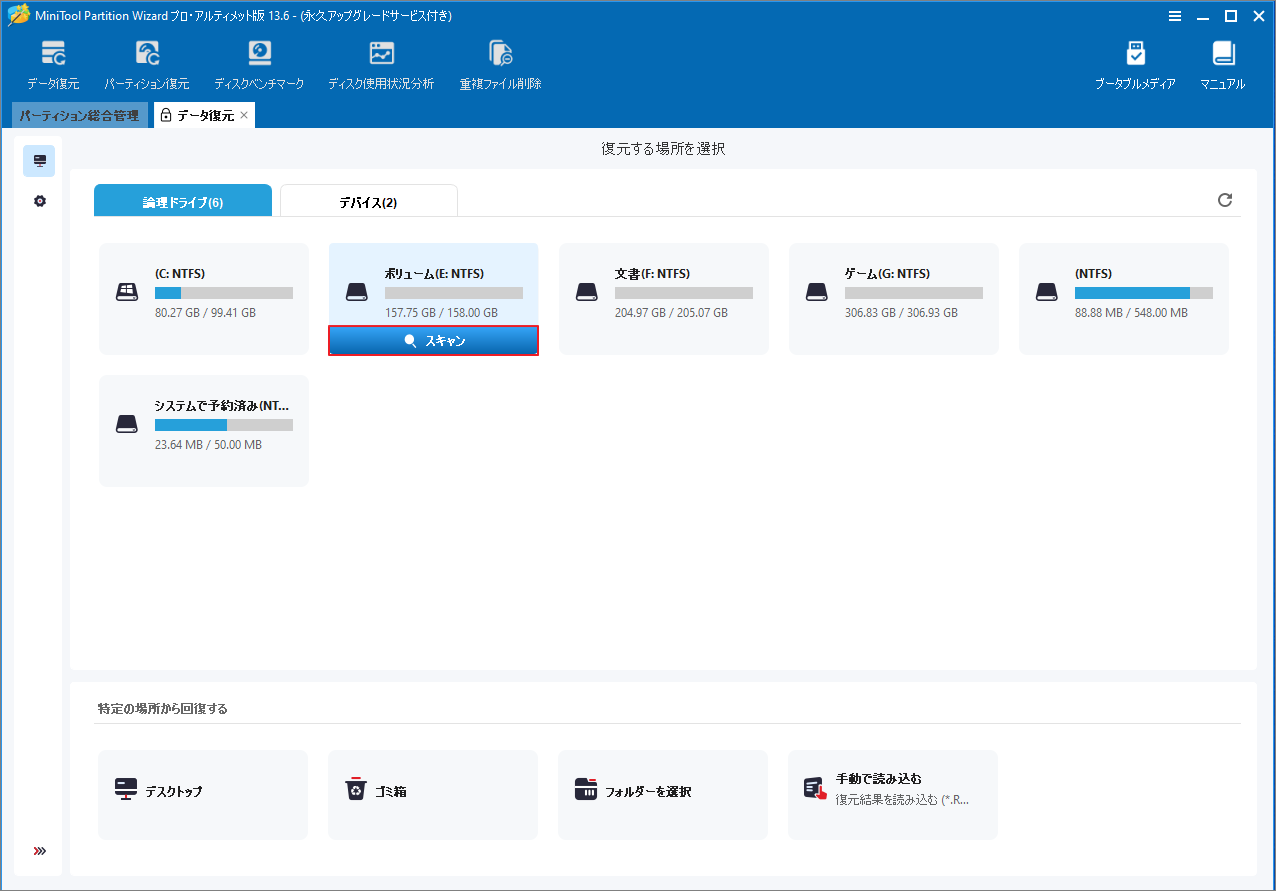Viewport: 1276px width, 891px height.
Task: Select the ゴミ箱 recovery option
Action: (x=433, y=794)
